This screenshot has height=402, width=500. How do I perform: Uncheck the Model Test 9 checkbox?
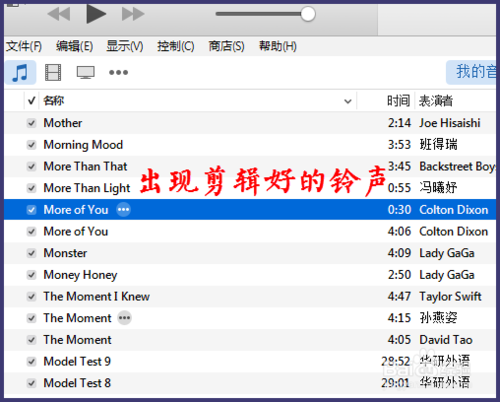click(x=31, y=361)
